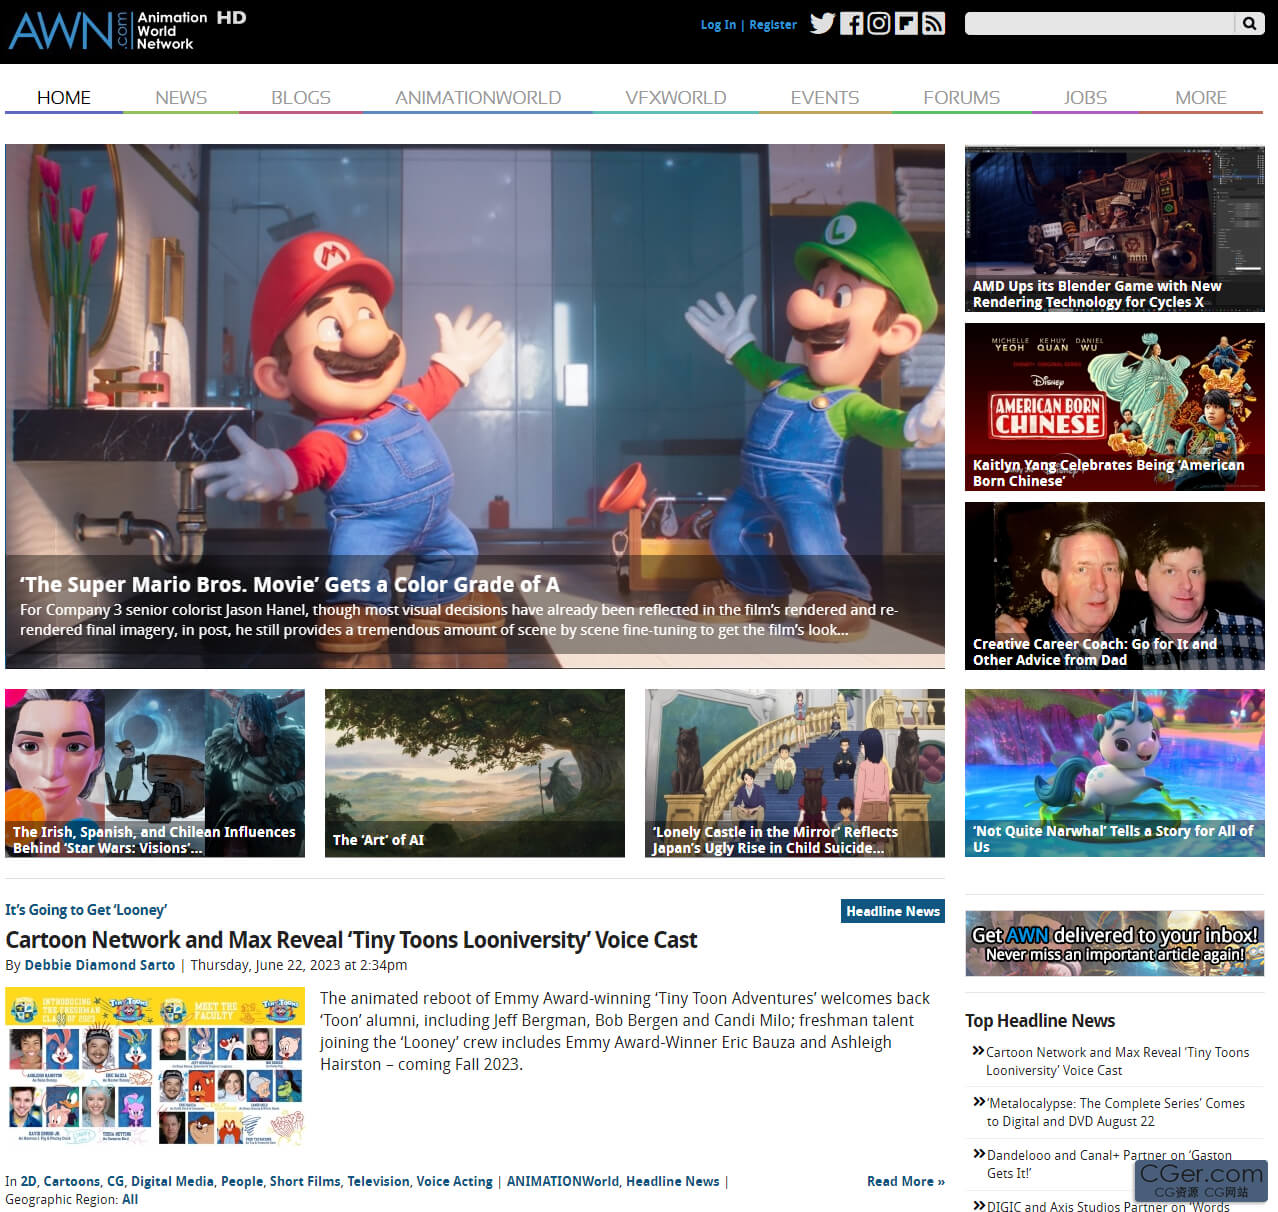The image size is (1278, 1212).
Task: Open sidebar link 'DIGIC and Axis Studios Partner'
Action: 1109,1206
